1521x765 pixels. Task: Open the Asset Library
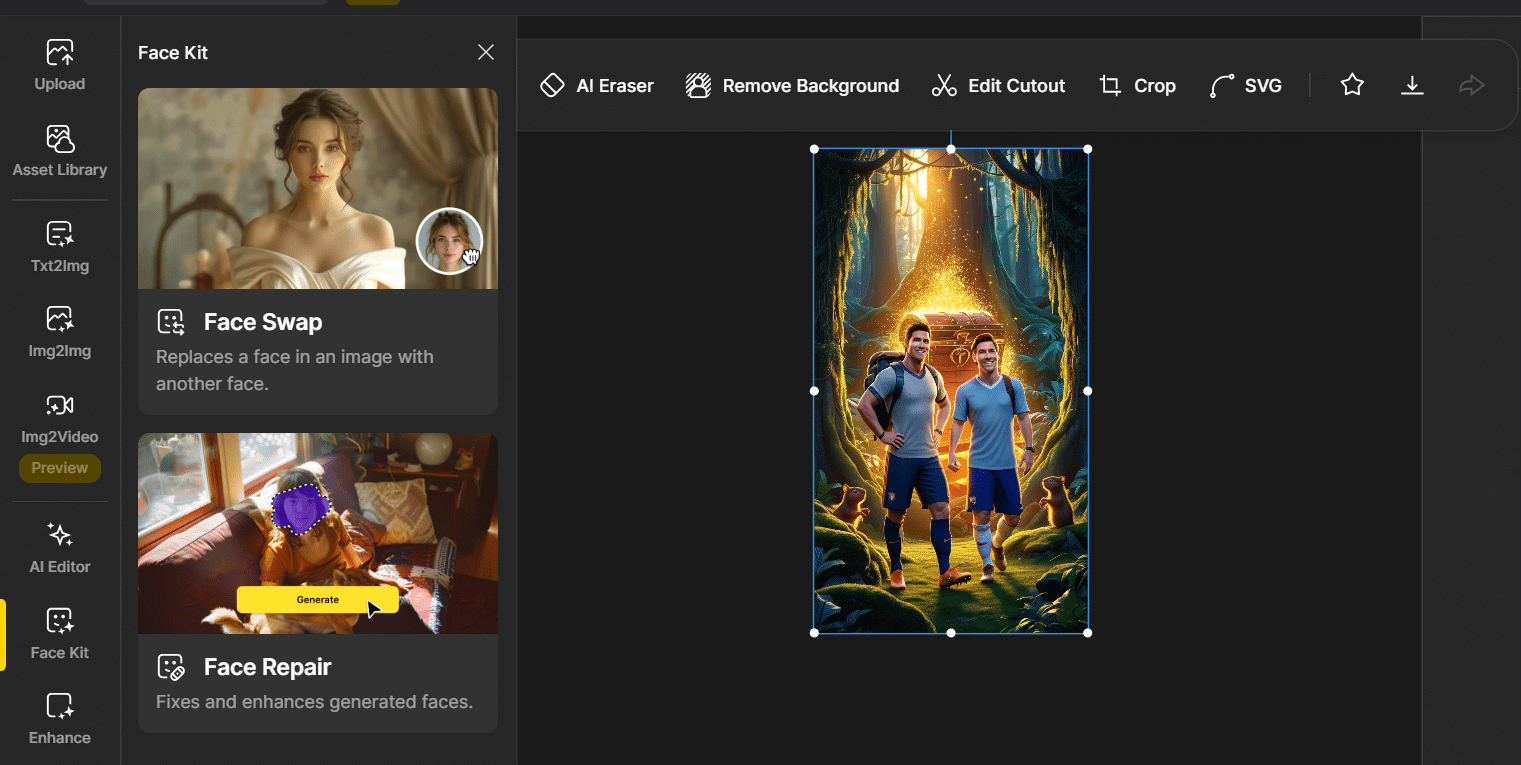(60, 152)
